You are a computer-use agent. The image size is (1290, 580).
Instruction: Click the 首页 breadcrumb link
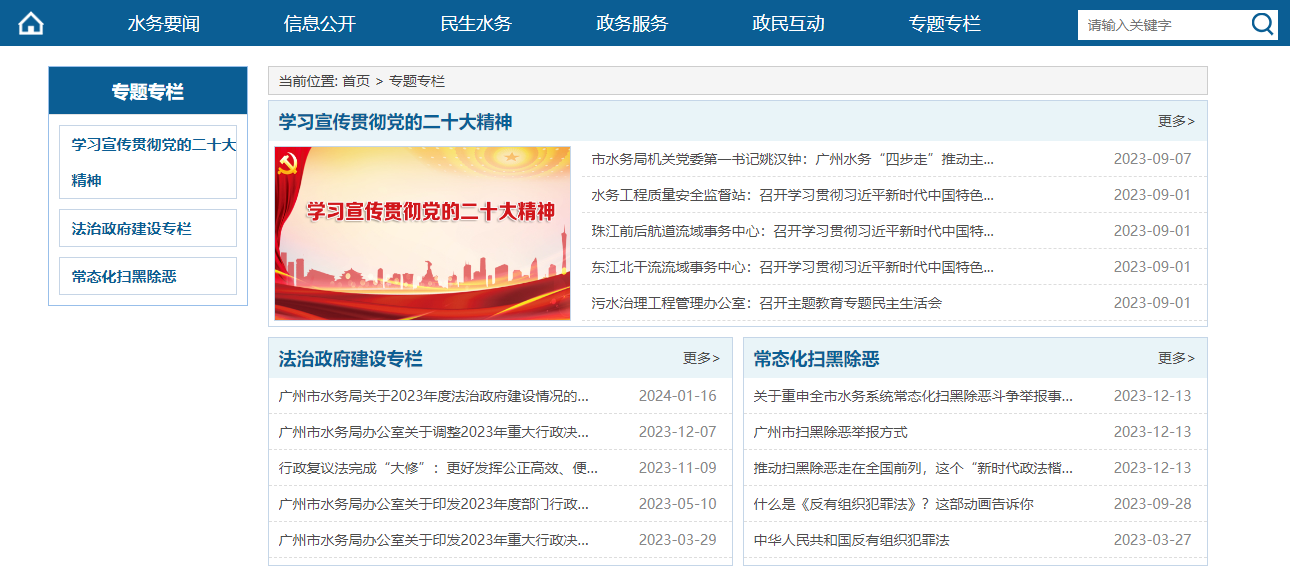tap(355, 81)
